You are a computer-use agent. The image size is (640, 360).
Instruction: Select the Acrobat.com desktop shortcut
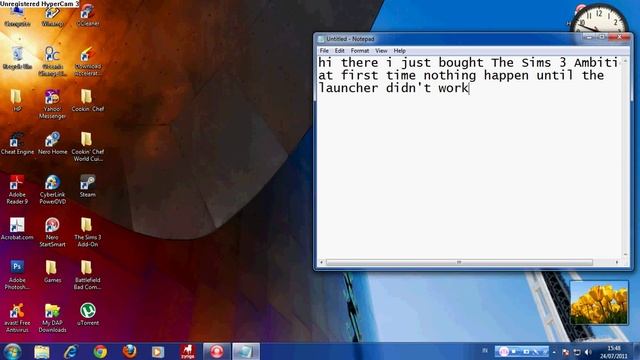coord(17,229)
